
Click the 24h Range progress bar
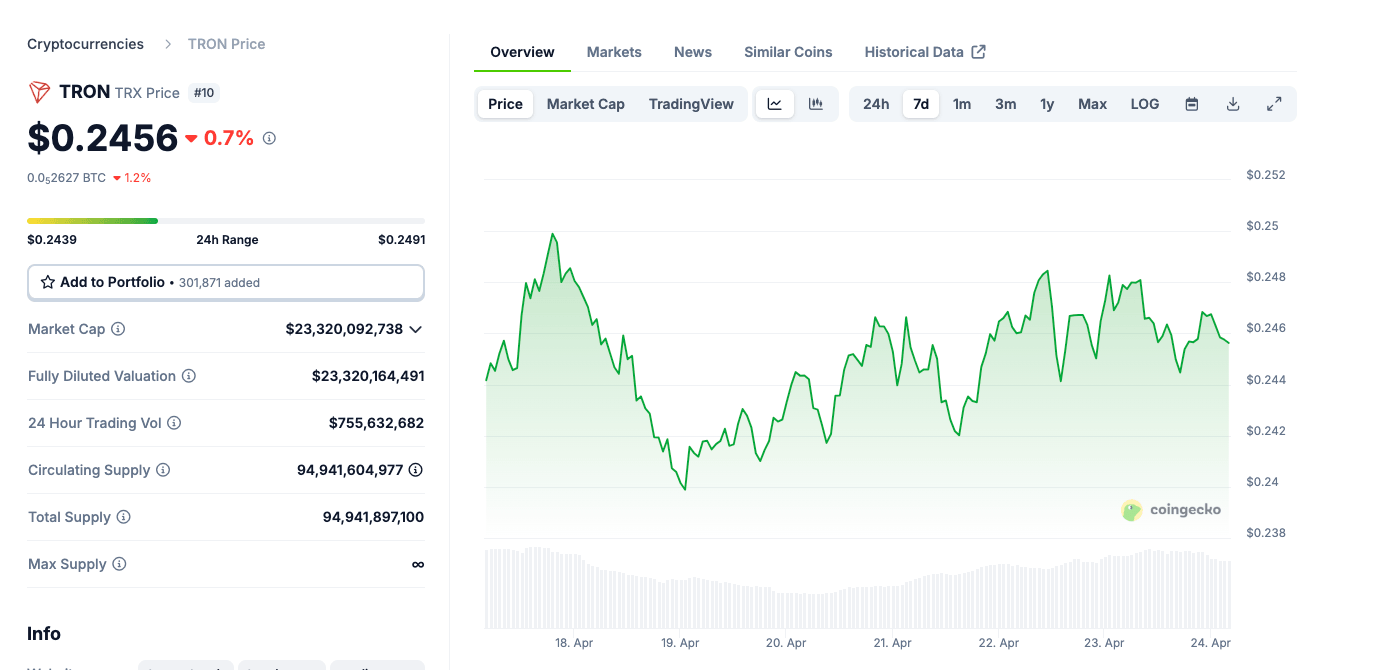point(226,220)
